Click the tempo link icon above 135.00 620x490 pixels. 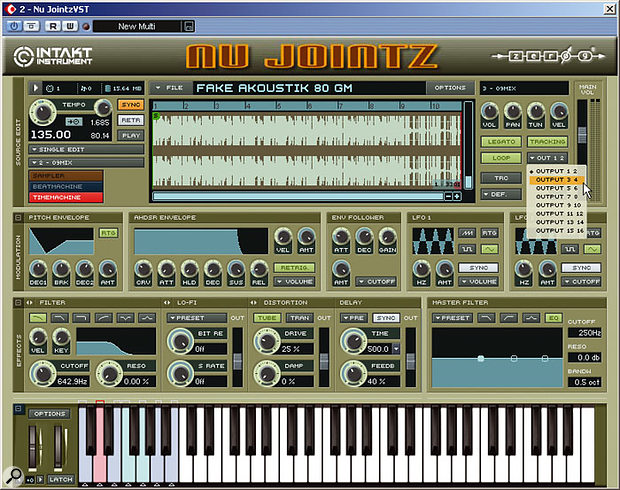pyautogui.click(x=74, y=122)
